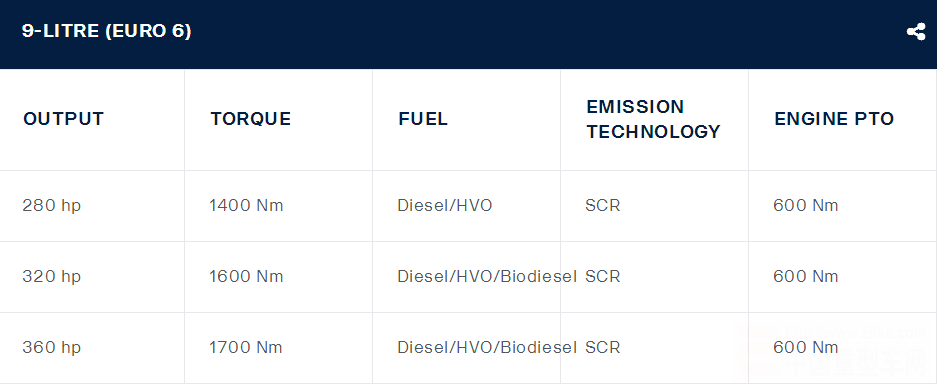Click Diesel/HVO/Biodiesel in the 320 hp row
Image resolution: width=937 pixels, height=386 pixels.
click(487, 277)
